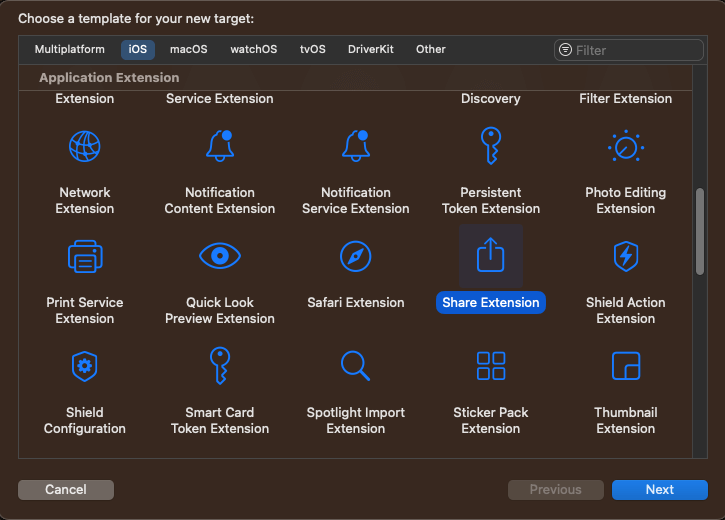Click the Share Extension upload icon
Image resolution: width=725 pixels, height=520 pixels.
(x=491, y=255)
